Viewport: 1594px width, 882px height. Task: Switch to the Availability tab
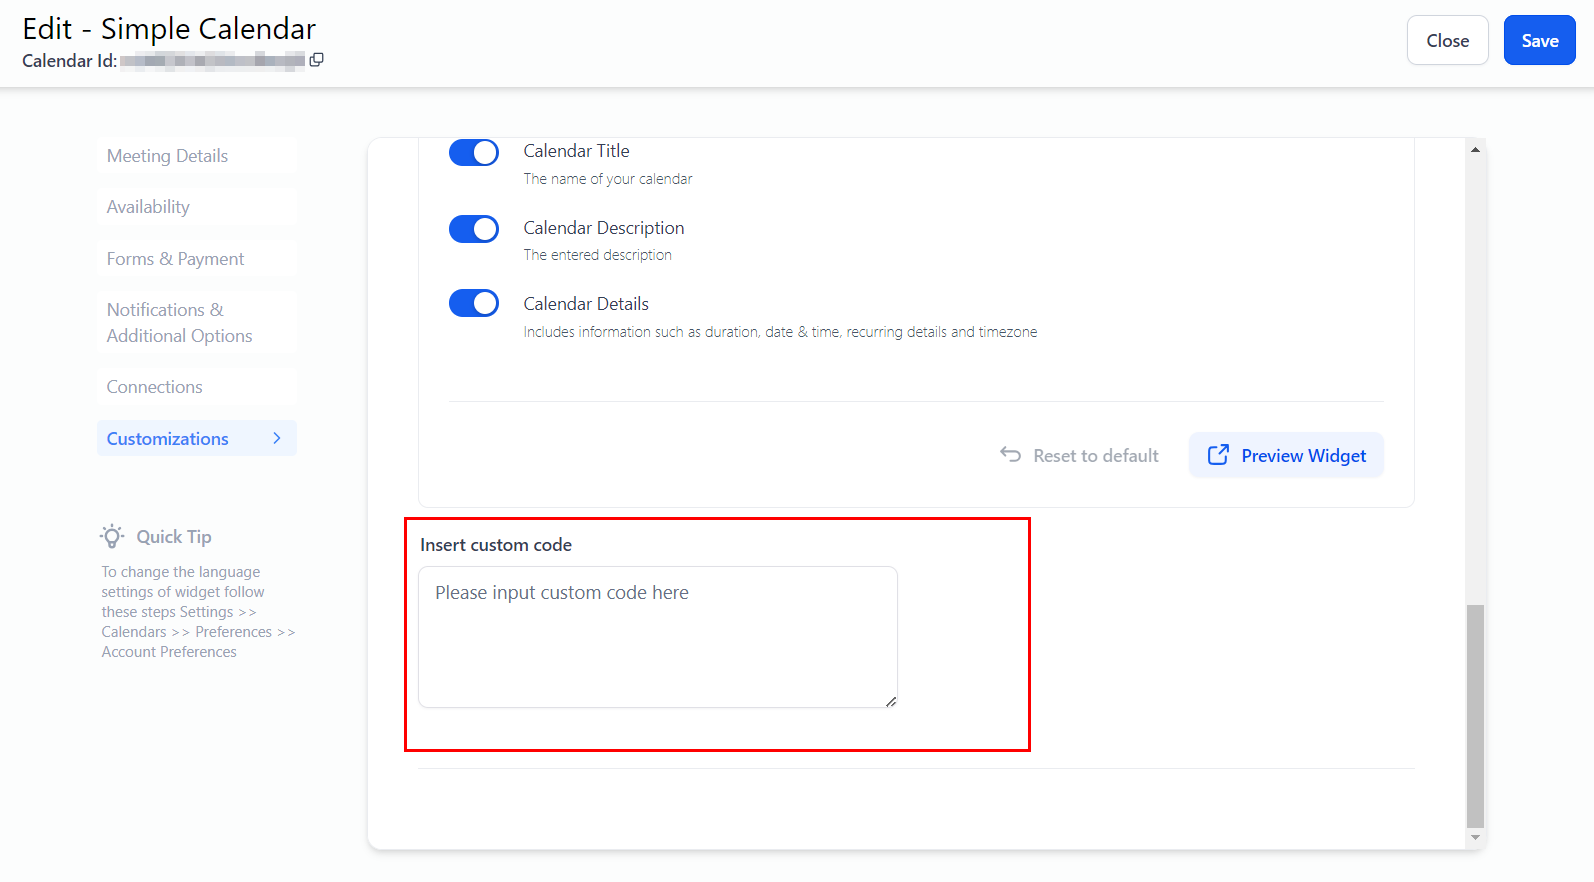pyautogui.click(x=148, y=207)
